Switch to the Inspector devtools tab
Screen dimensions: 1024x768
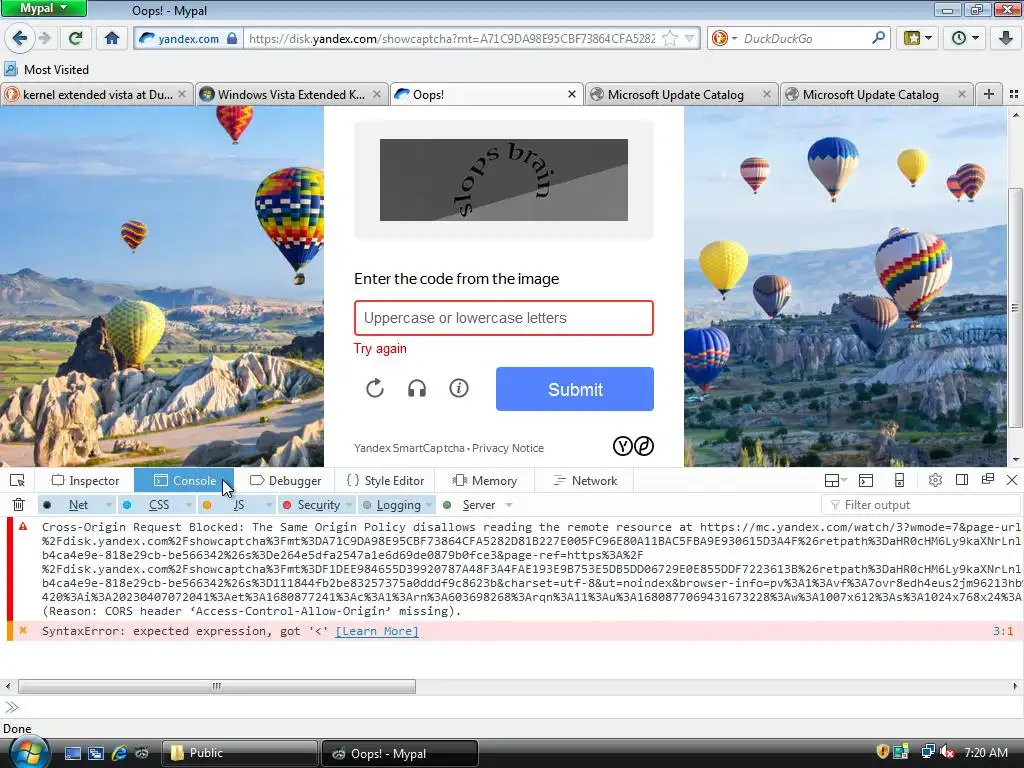click(86, 481)
